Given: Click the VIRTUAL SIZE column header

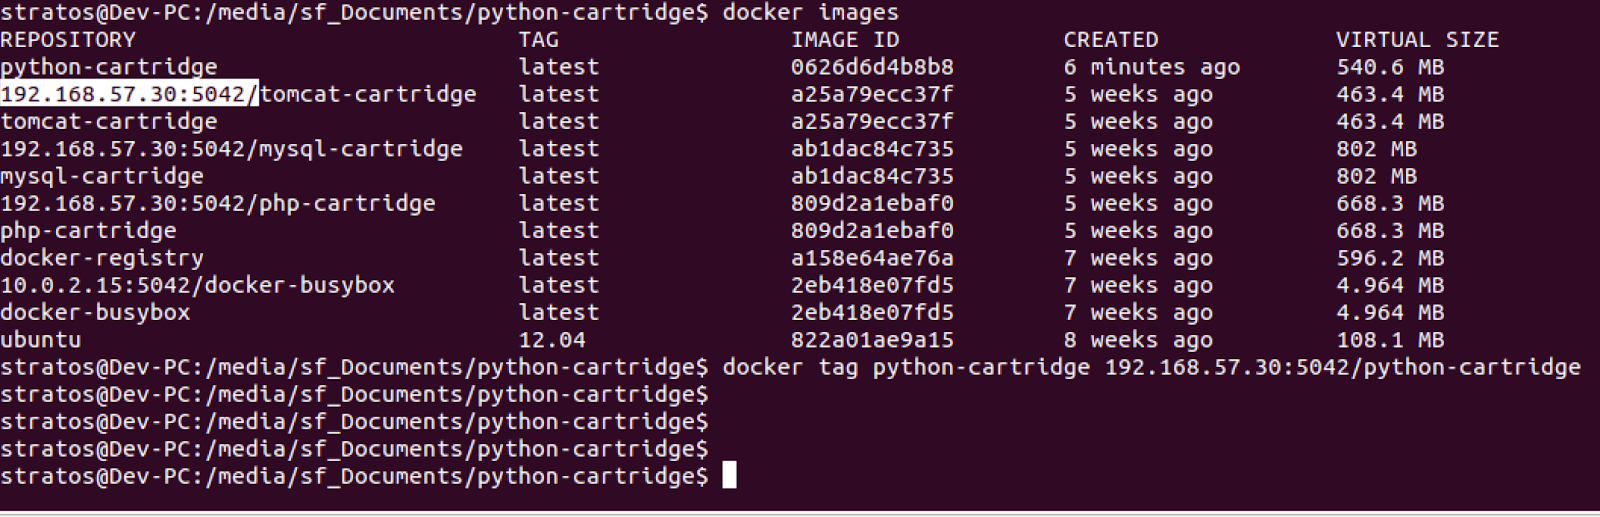Looking at the screenshot, I should click(x=1417, y=40).
